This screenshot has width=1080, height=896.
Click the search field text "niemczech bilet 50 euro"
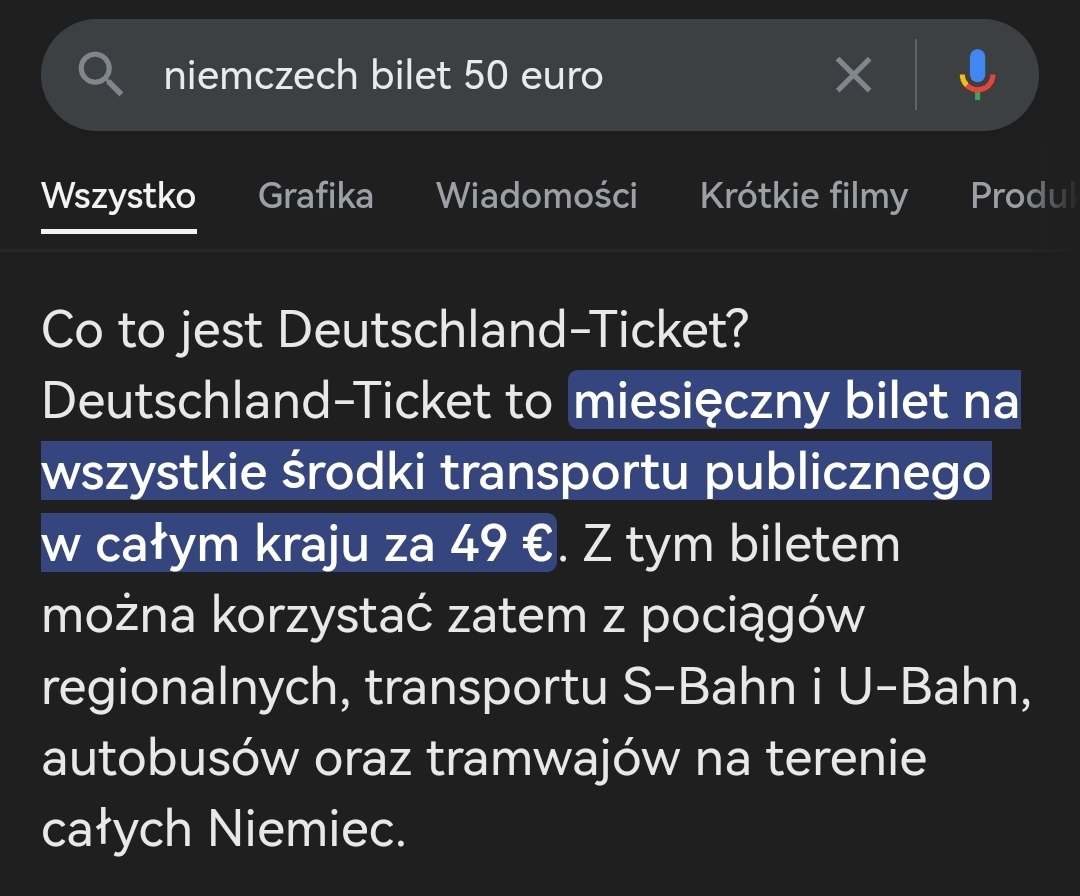[x=383, y=75]
